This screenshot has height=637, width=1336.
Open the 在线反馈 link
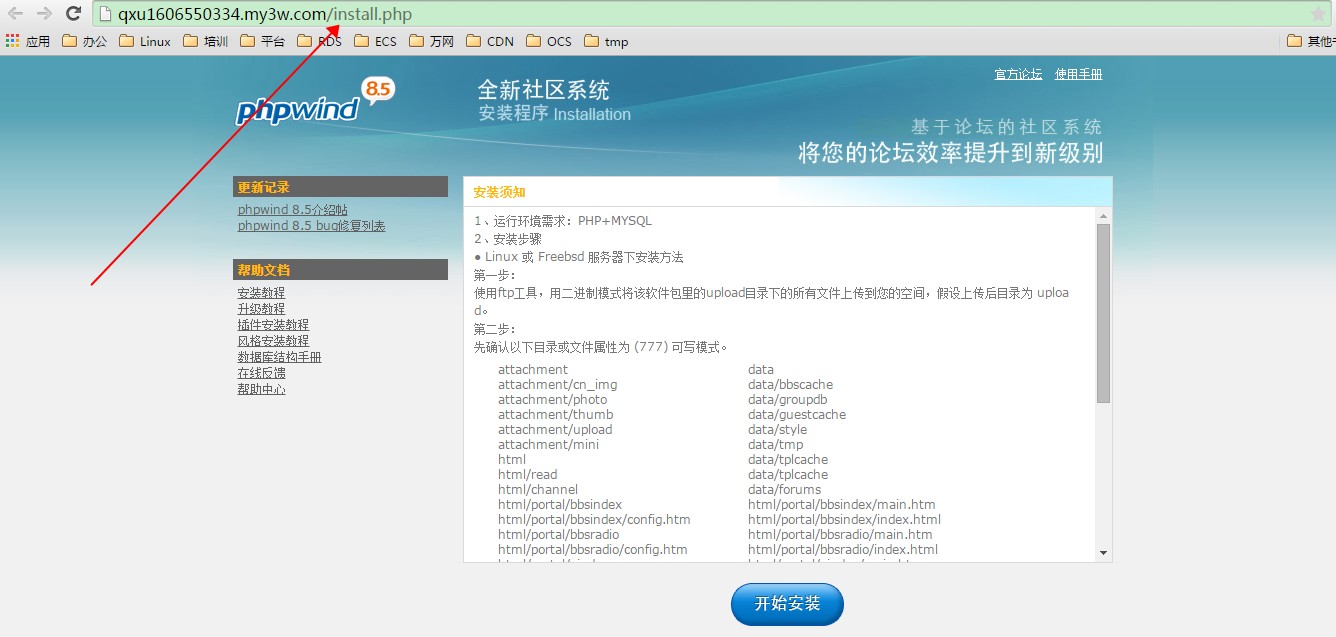pyautogui.click(x=261, y=373)
